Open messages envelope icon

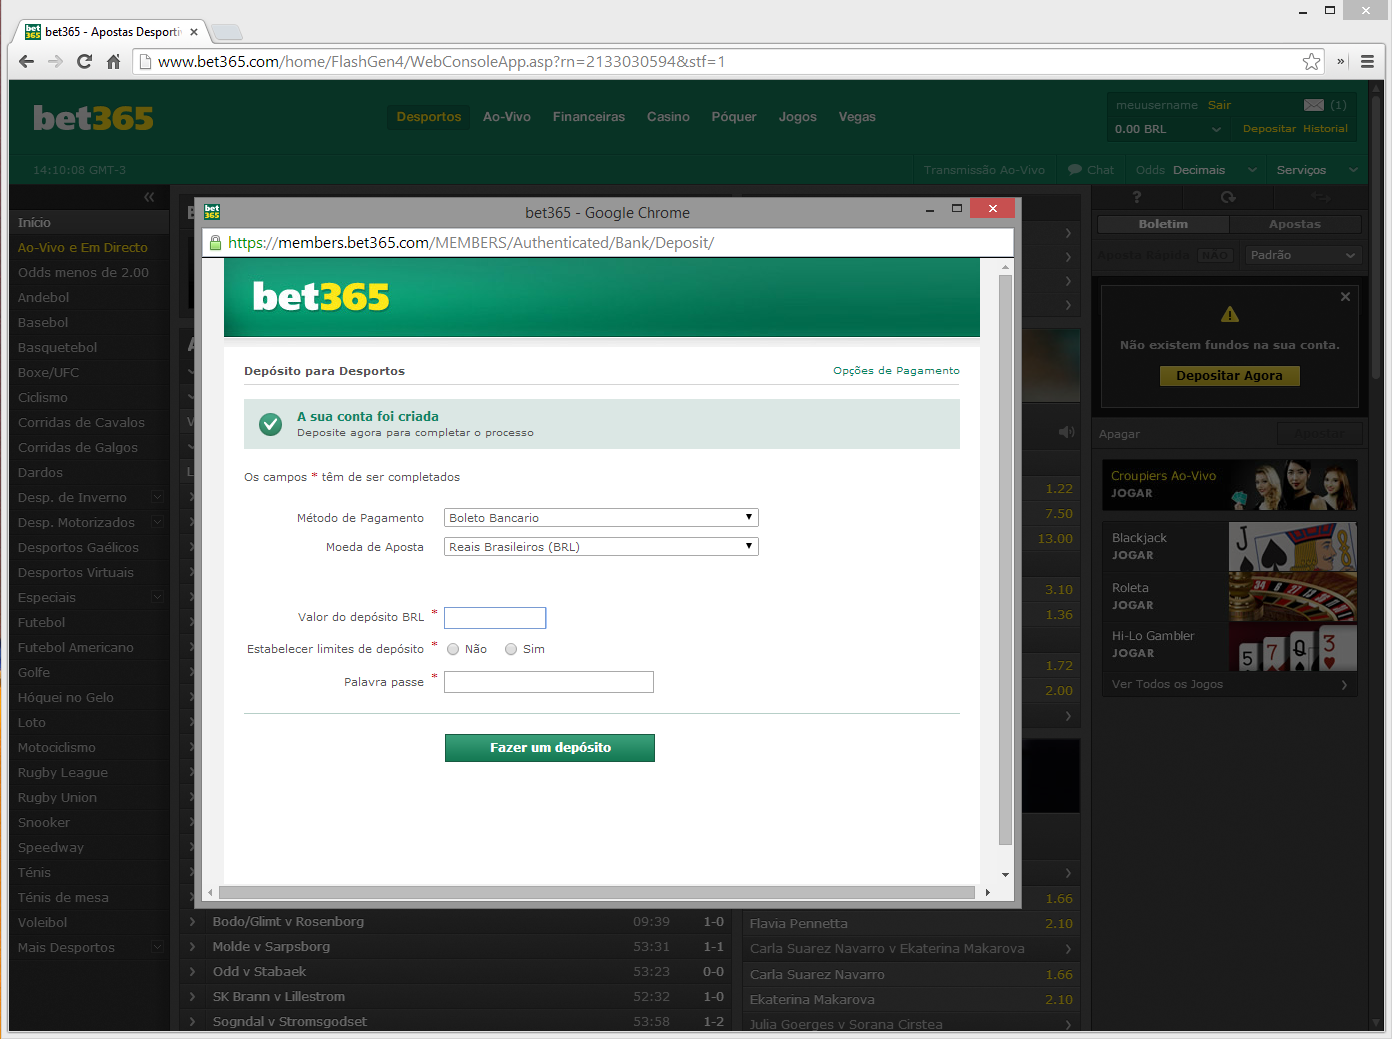[1314, 105]
